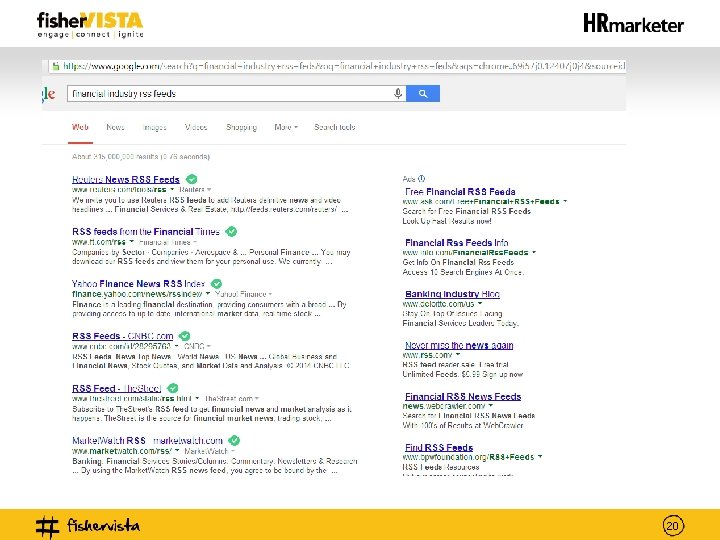
Task: Click the results count text
Action: pyautogui.click(x=141, y=157)
